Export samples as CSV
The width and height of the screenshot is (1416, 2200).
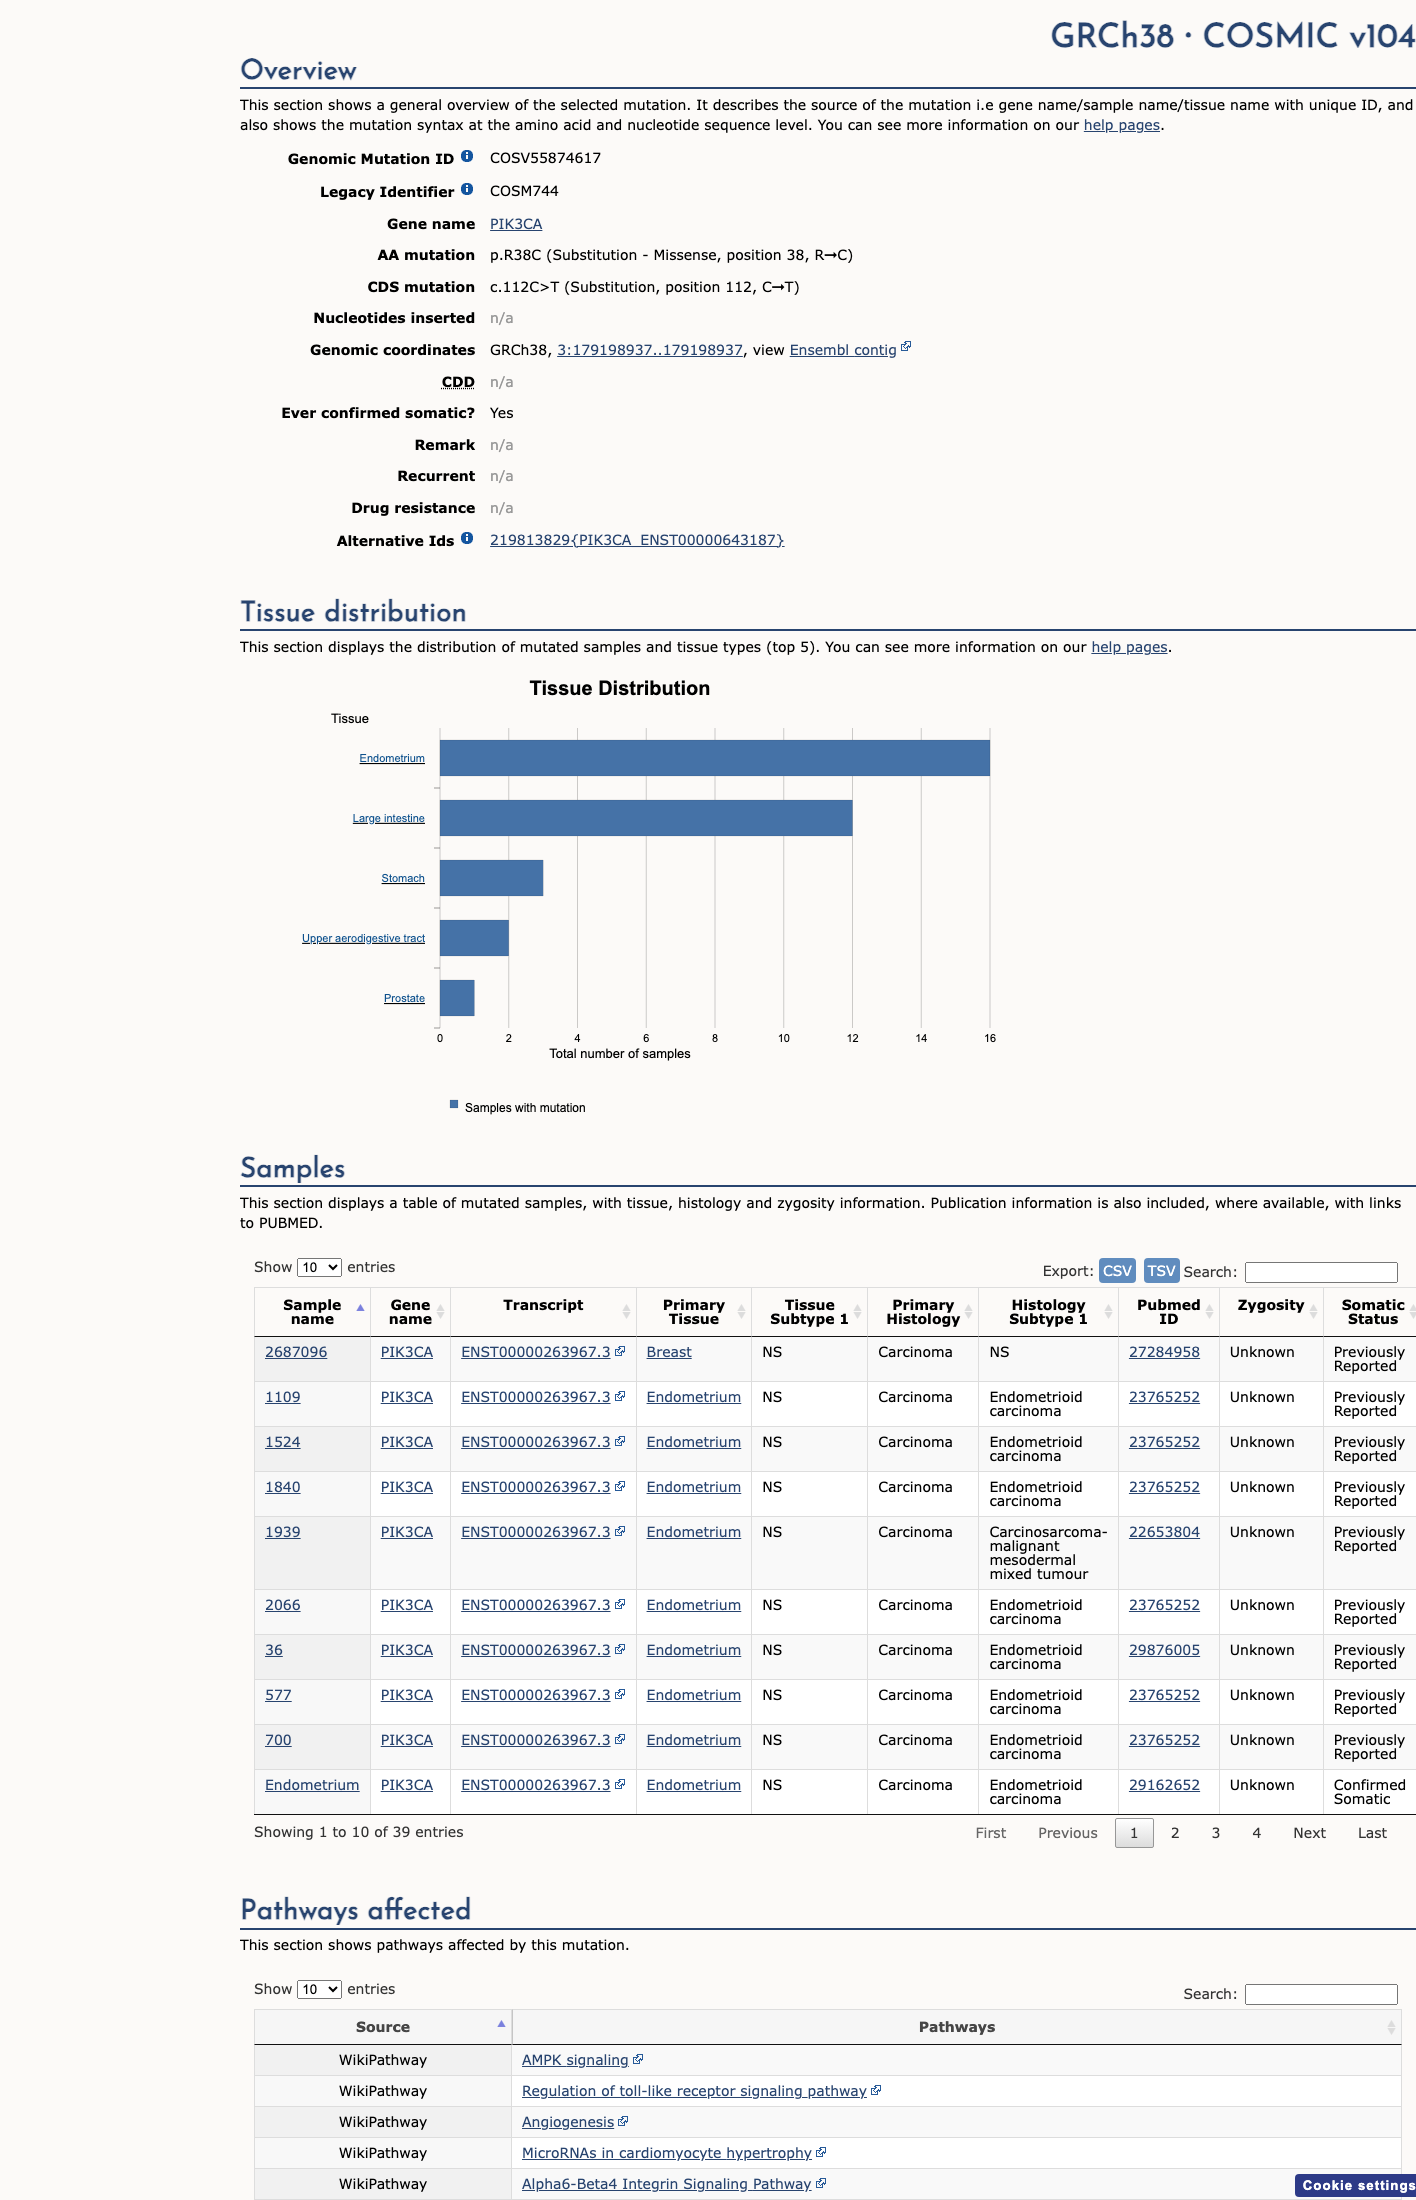(x=1117, y=1270)
